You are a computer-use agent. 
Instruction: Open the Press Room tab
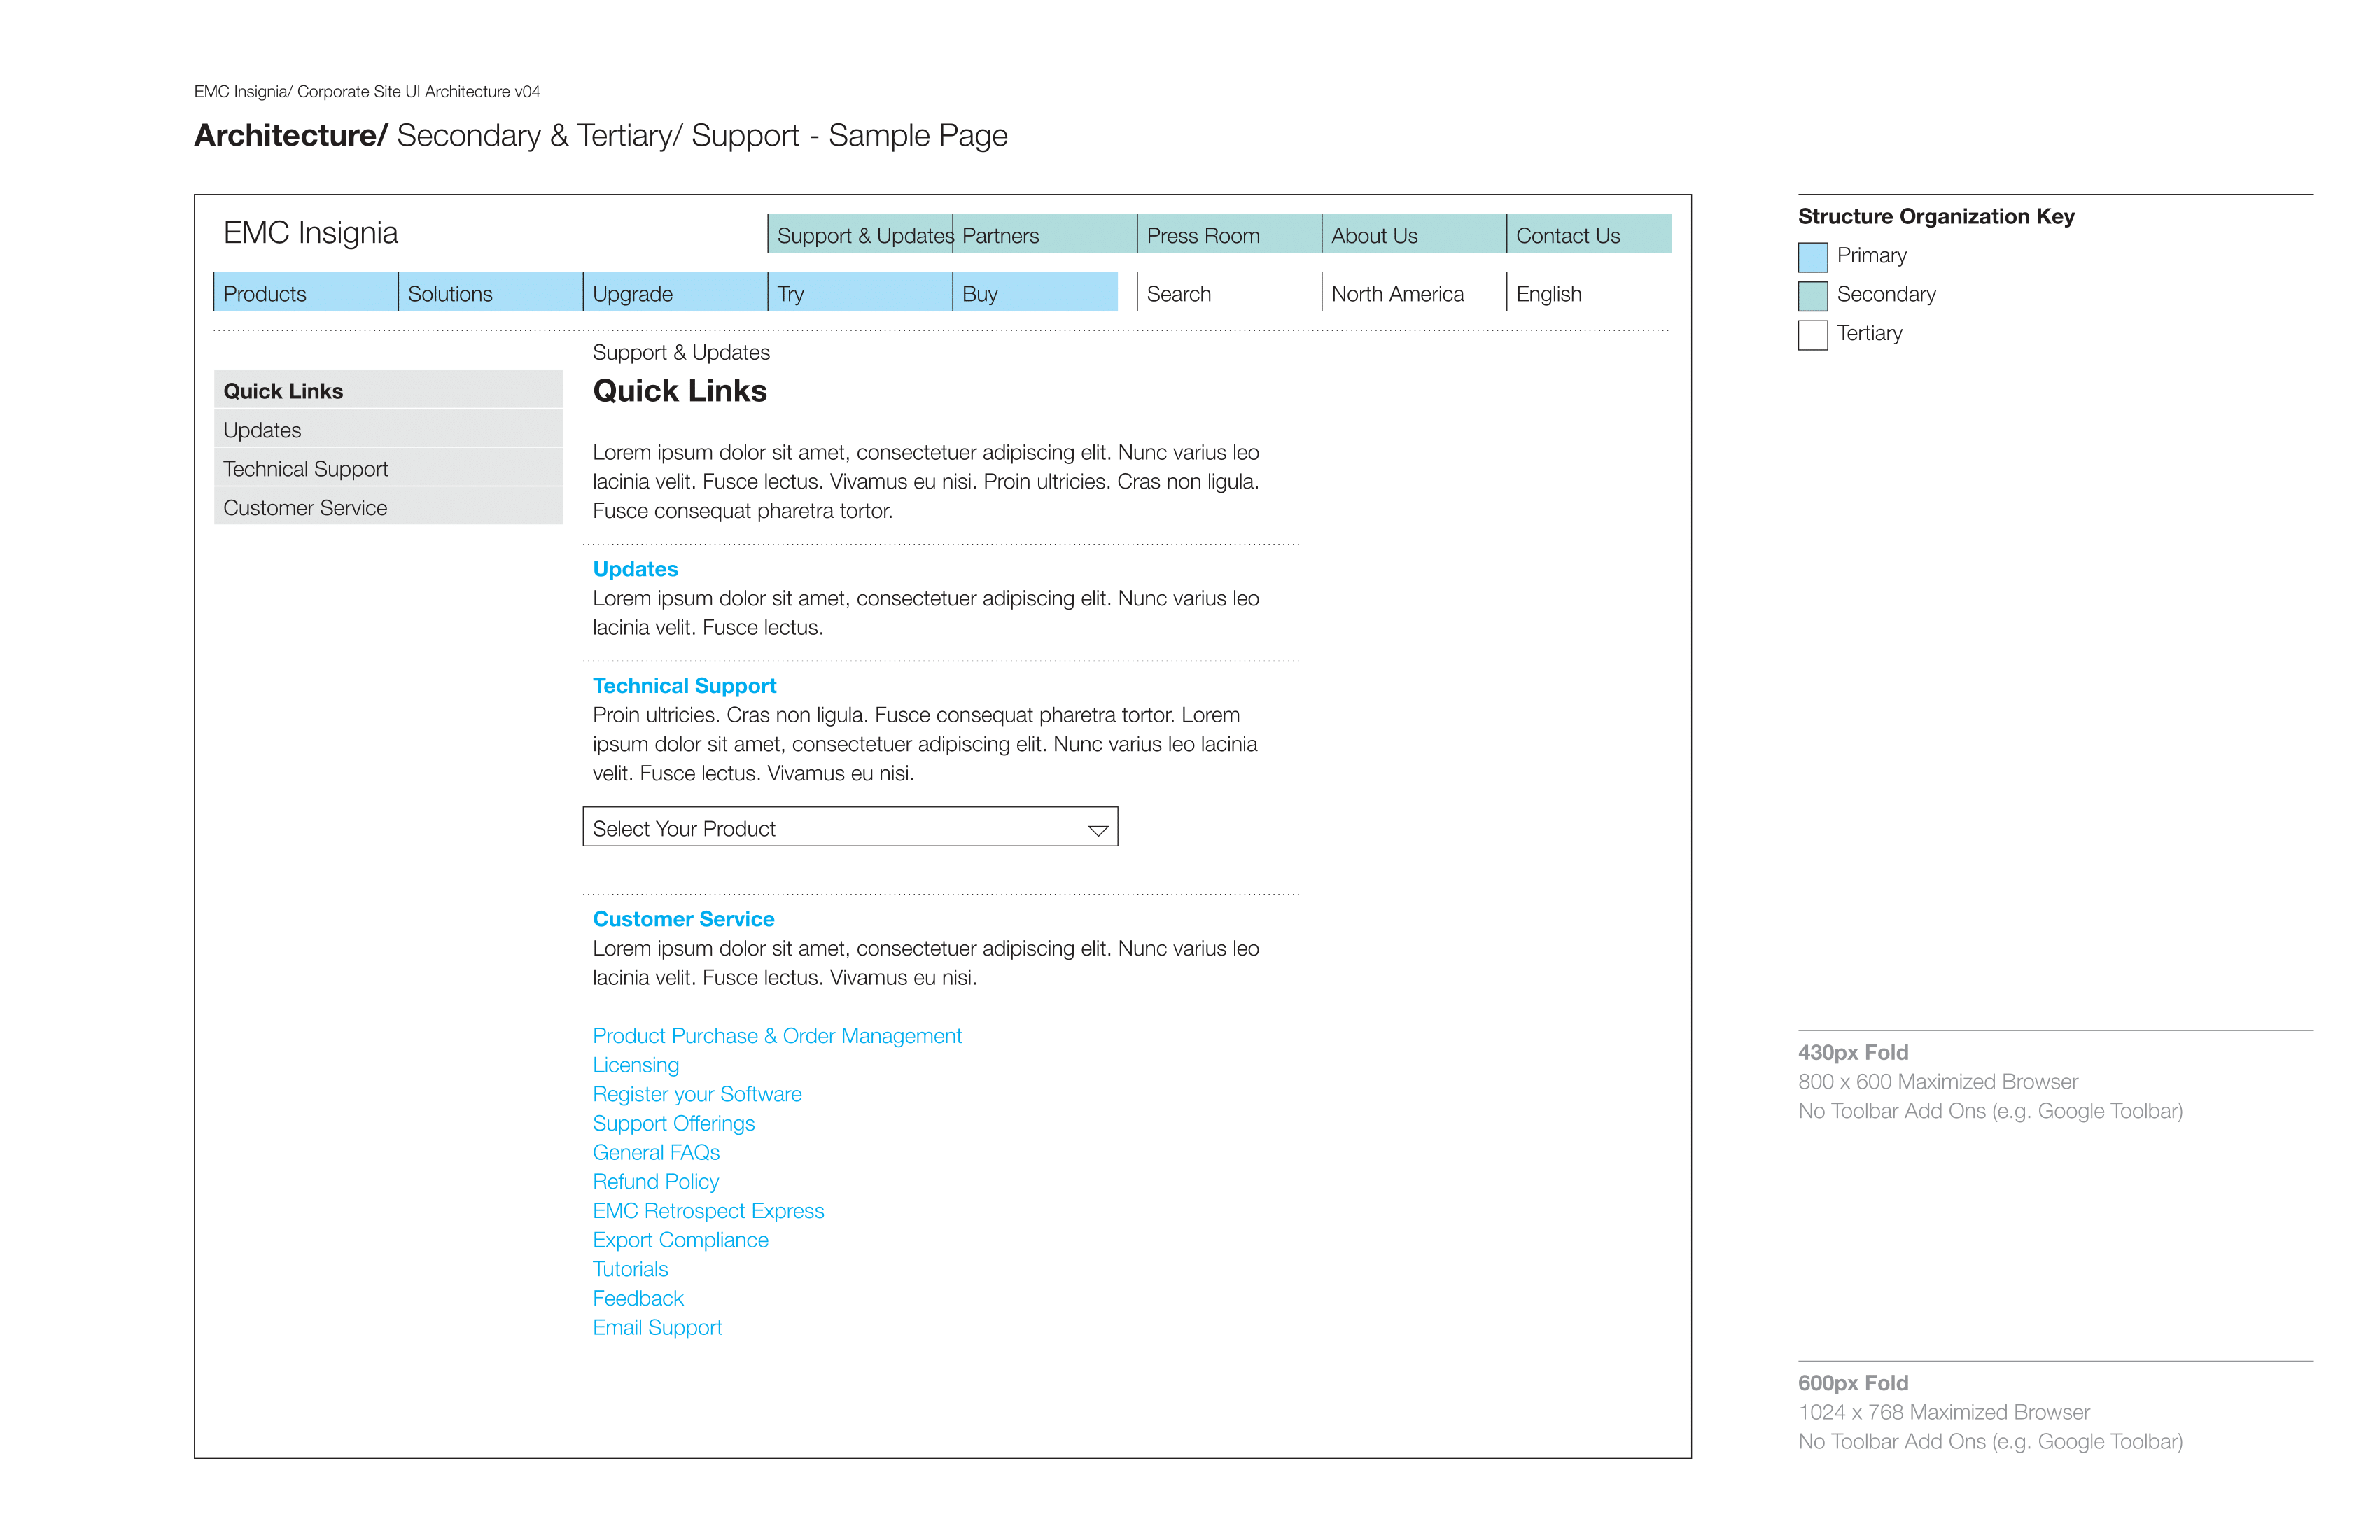tap(1229, 234)
